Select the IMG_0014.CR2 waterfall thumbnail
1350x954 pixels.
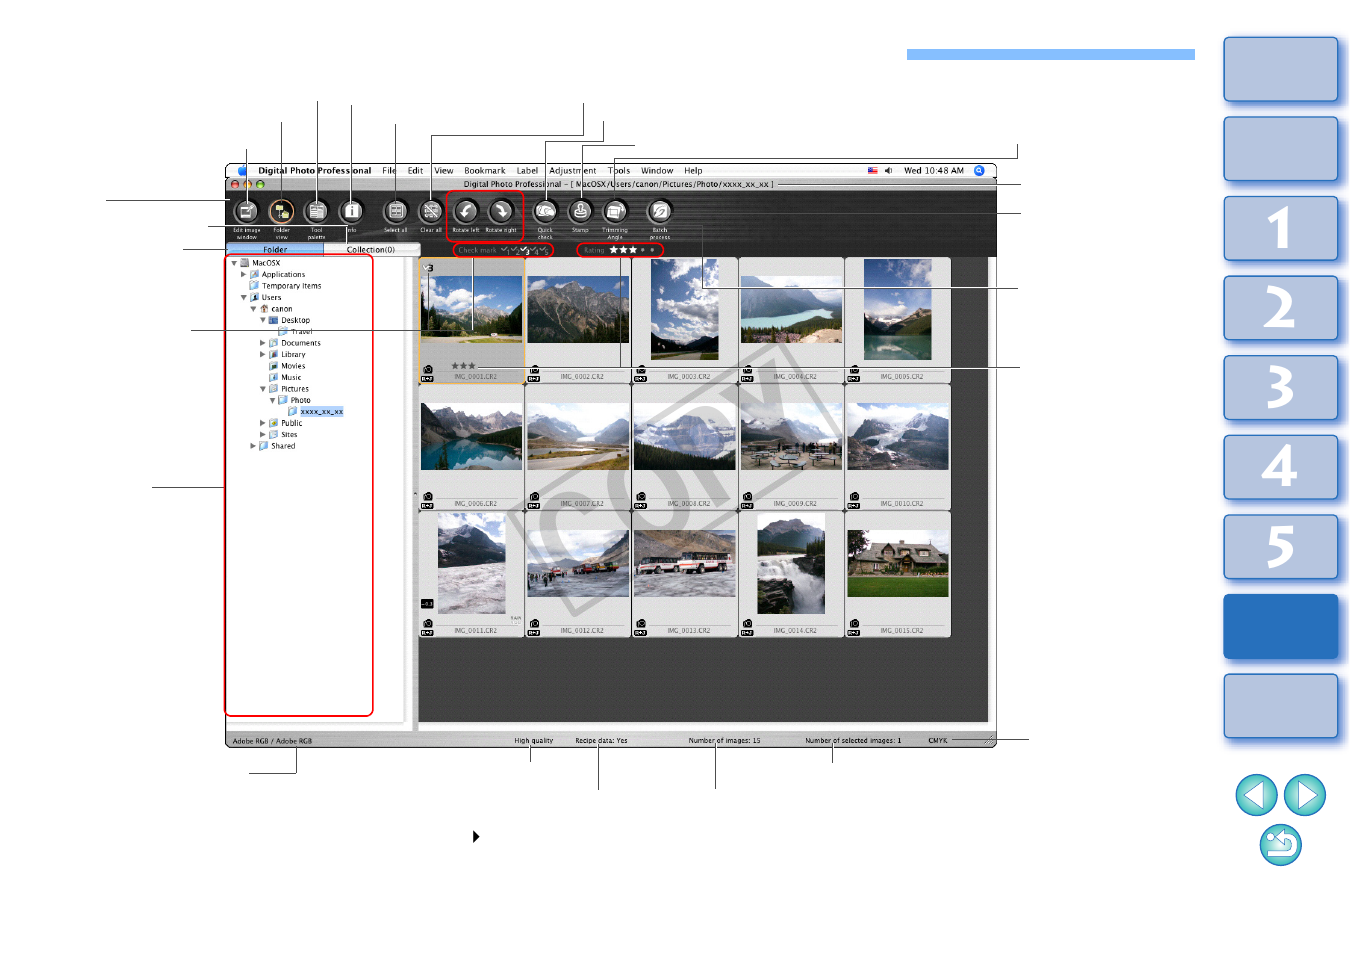791,565
